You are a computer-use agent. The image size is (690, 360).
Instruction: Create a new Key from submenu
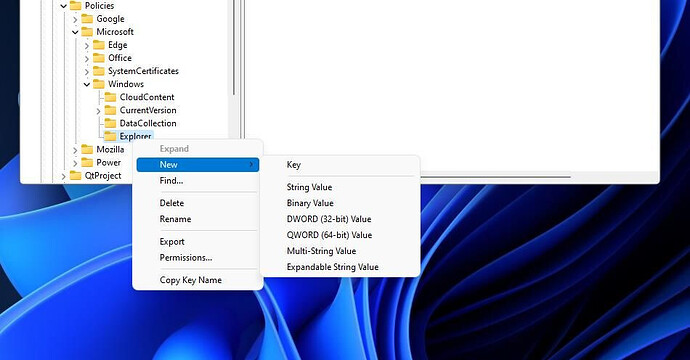tap(294, 165)
